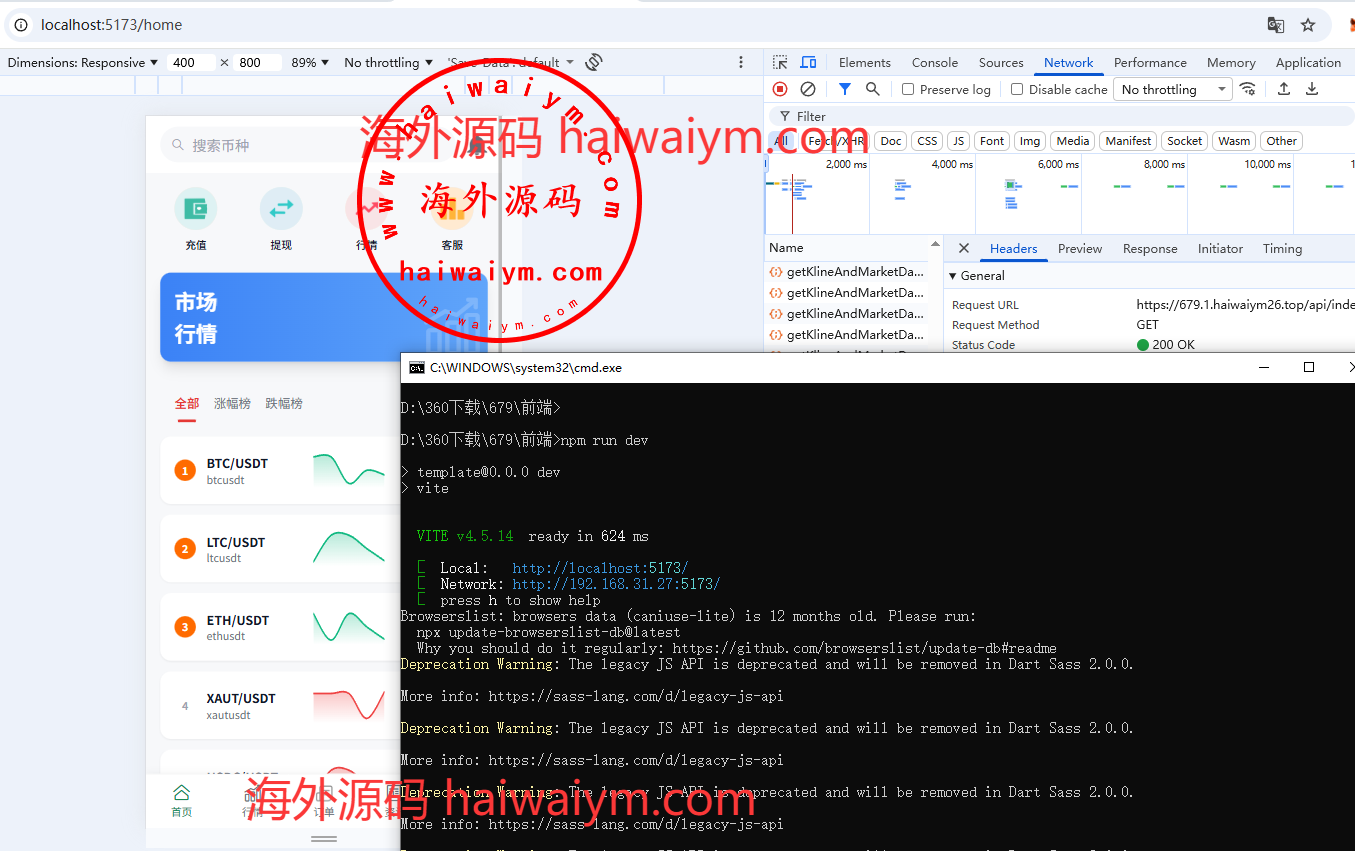Filter requests by Fetch/XHR type

point(837,141)
